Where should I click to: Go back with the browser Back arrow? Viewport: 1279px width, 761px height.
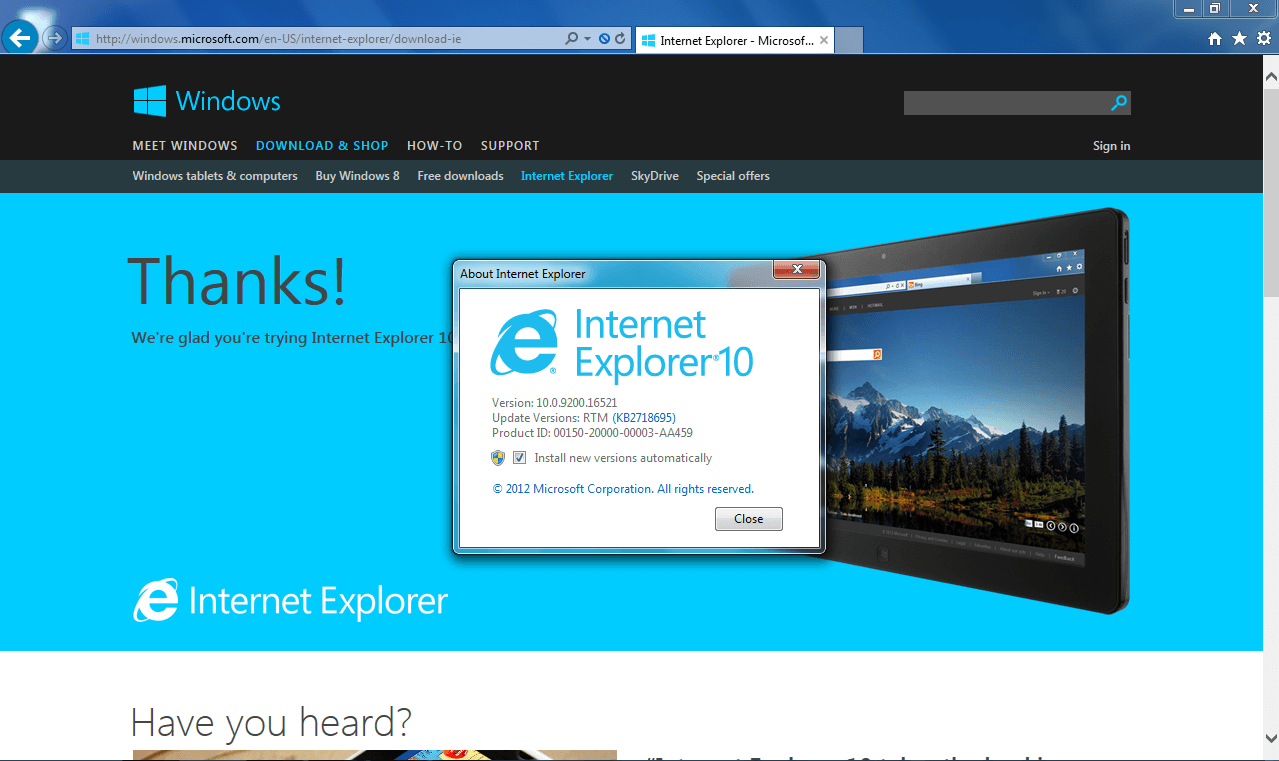20,38
